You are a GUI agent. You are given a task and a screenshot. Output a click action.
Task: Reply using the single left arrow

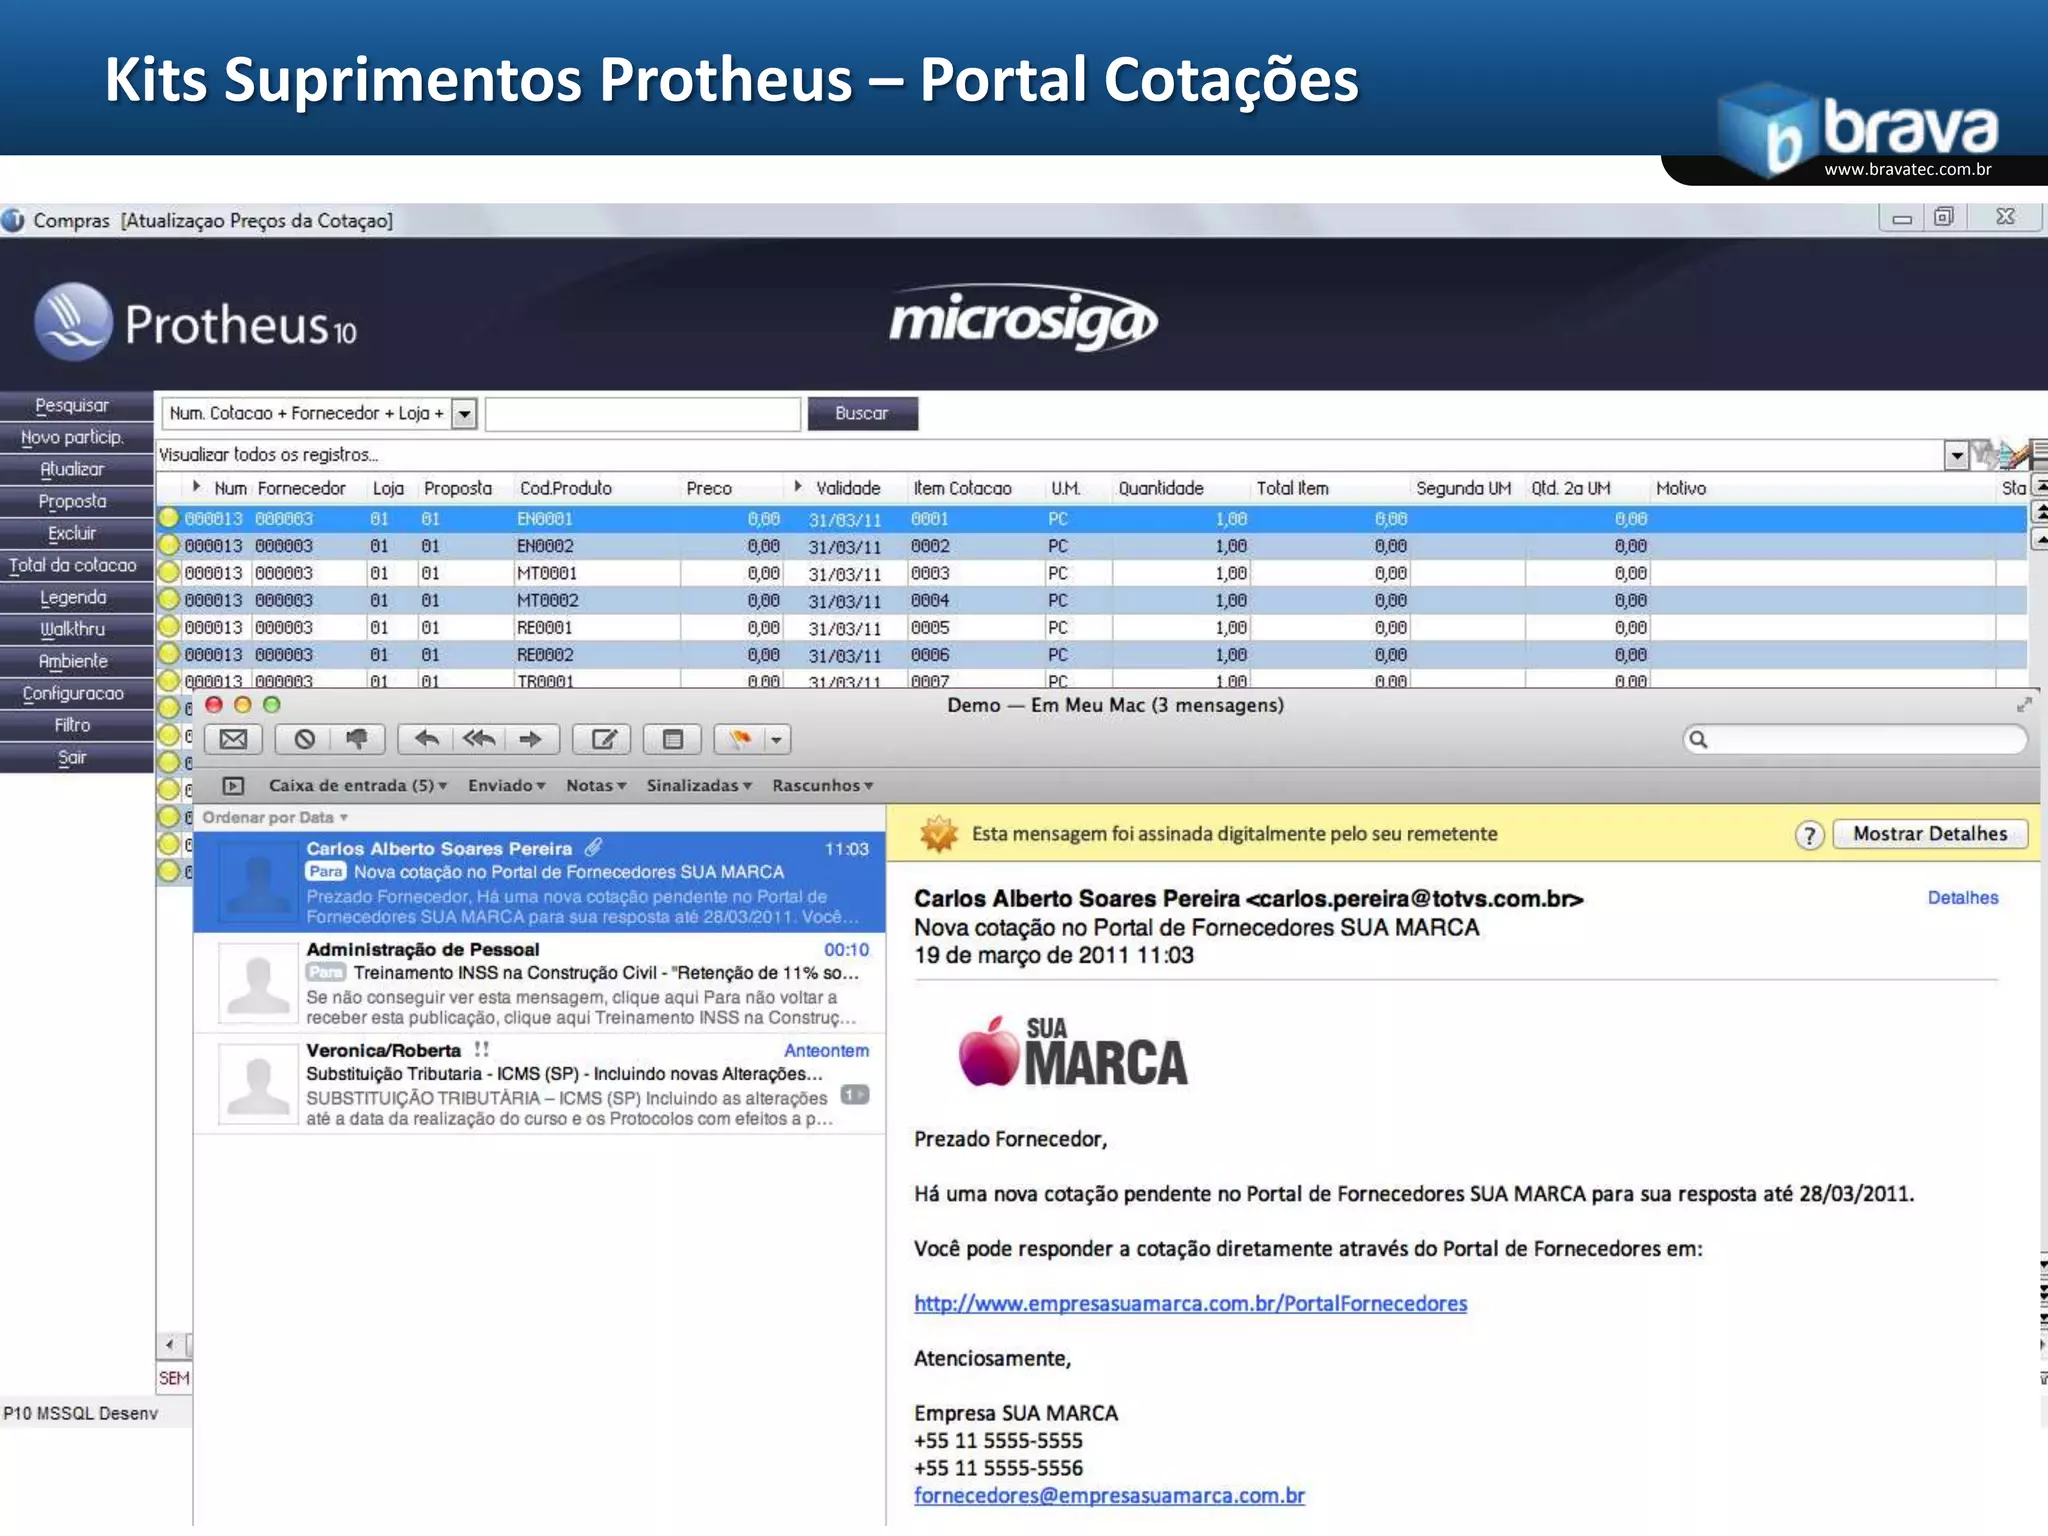pos(427,739)
